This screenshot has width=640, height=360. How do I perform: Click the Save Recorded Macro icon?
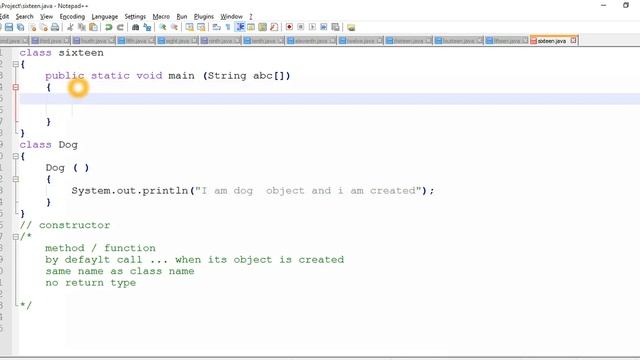coord(335,27)
